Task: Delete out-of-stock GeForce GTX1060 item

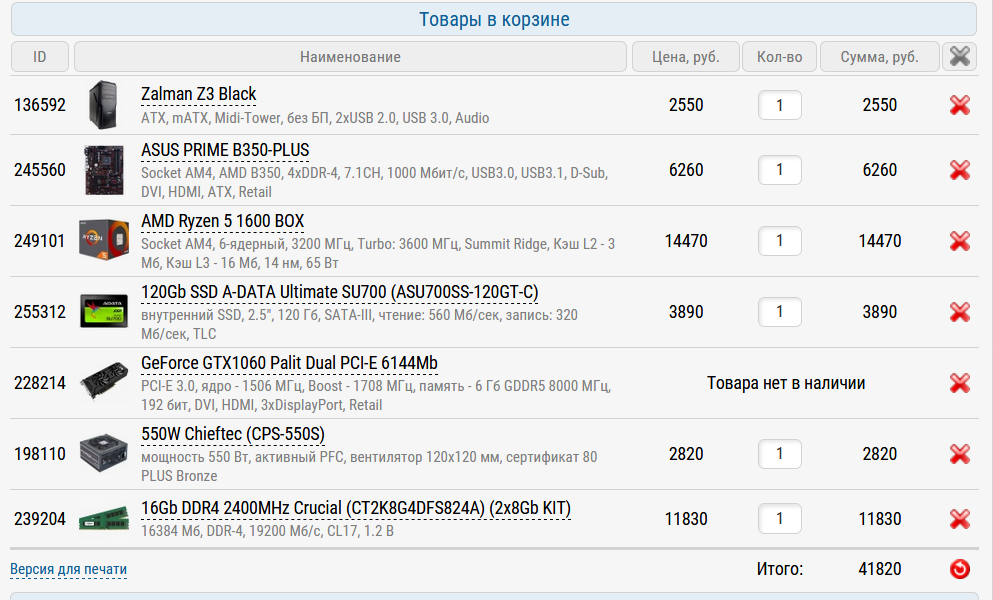Action: (x=959, y=383)
